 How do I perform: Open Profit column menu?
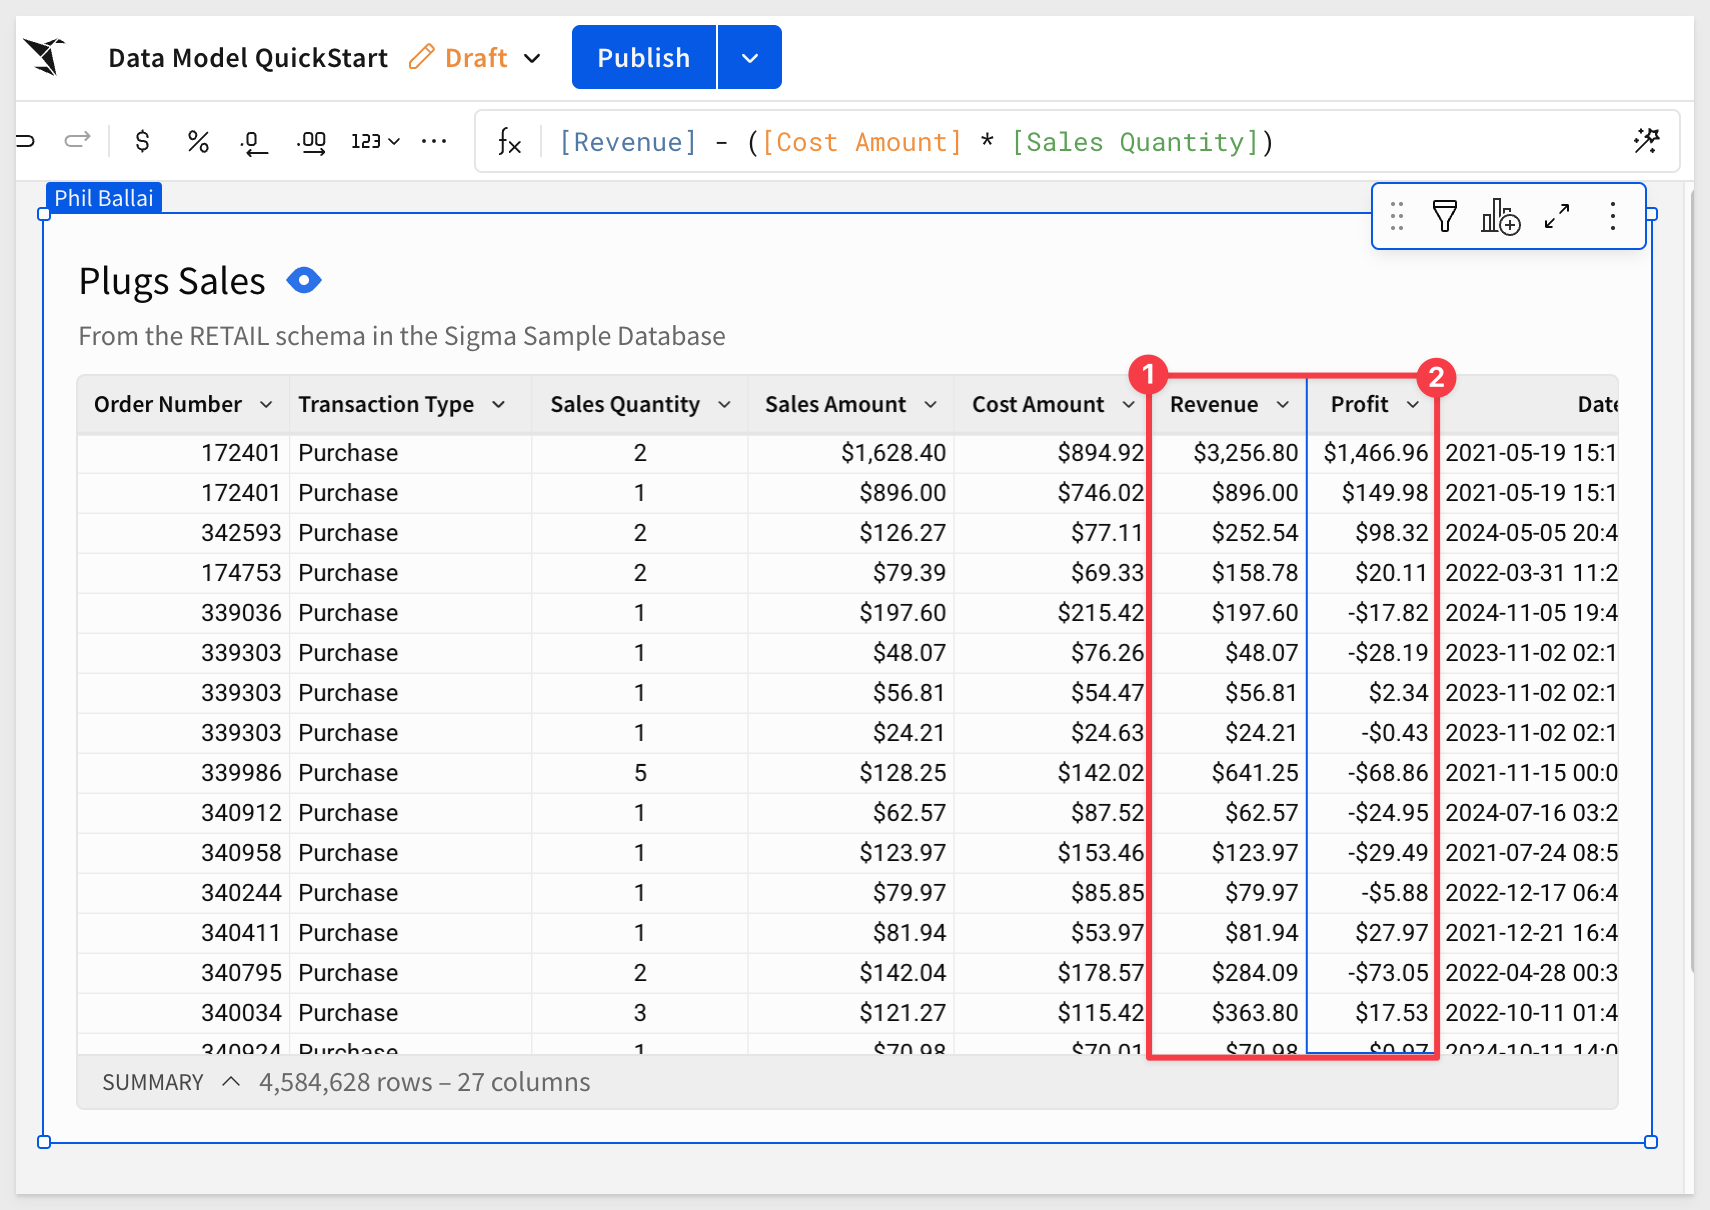[1412, 404]
